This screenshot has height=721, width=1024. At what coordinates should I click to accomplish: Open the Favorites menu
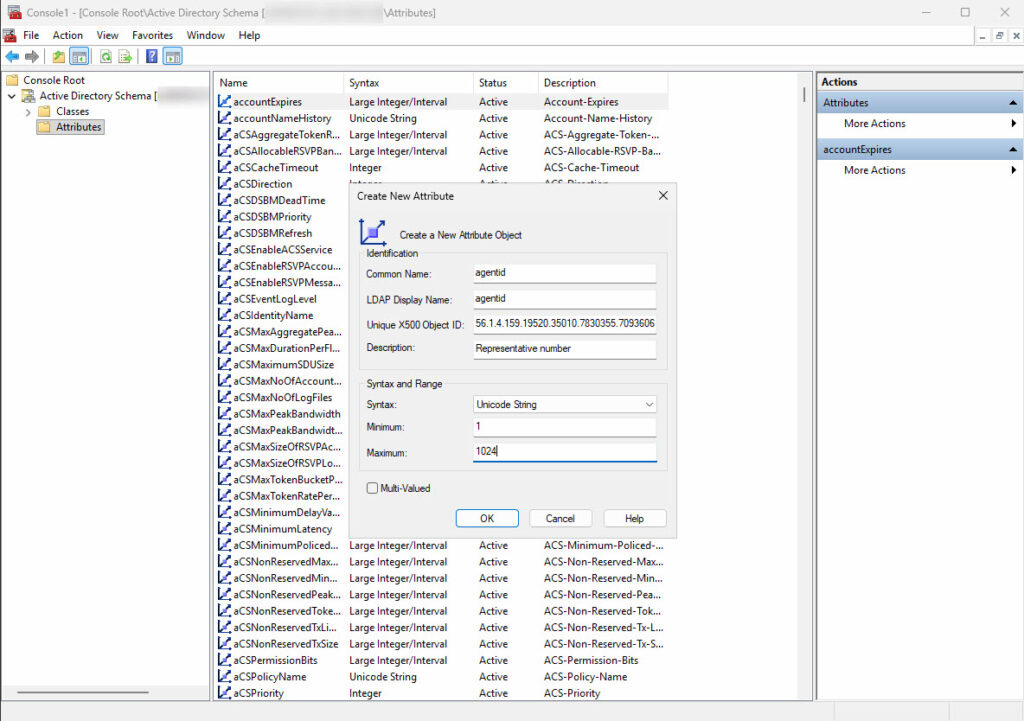[152, 35]
